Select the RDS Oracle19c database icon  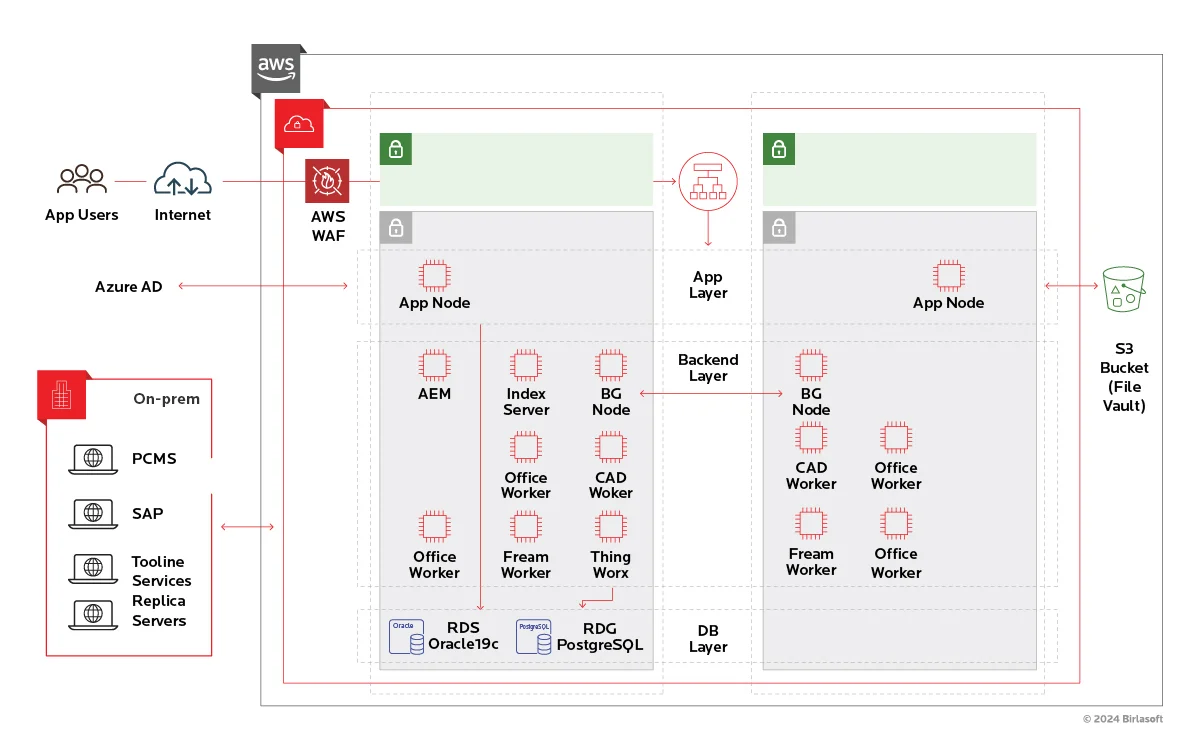click(405, 636)
